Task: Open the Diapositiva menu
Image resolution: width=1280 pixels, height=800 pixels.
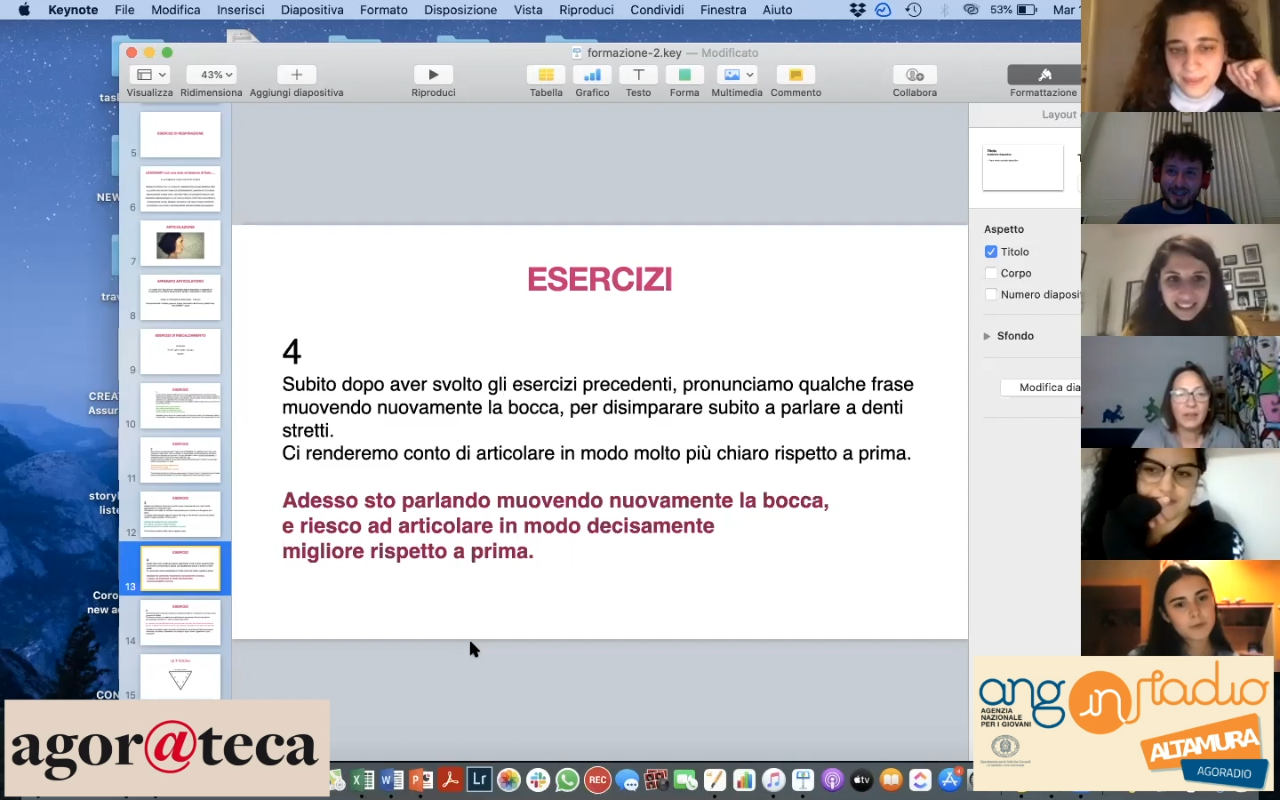Action: tap(312, 10)
